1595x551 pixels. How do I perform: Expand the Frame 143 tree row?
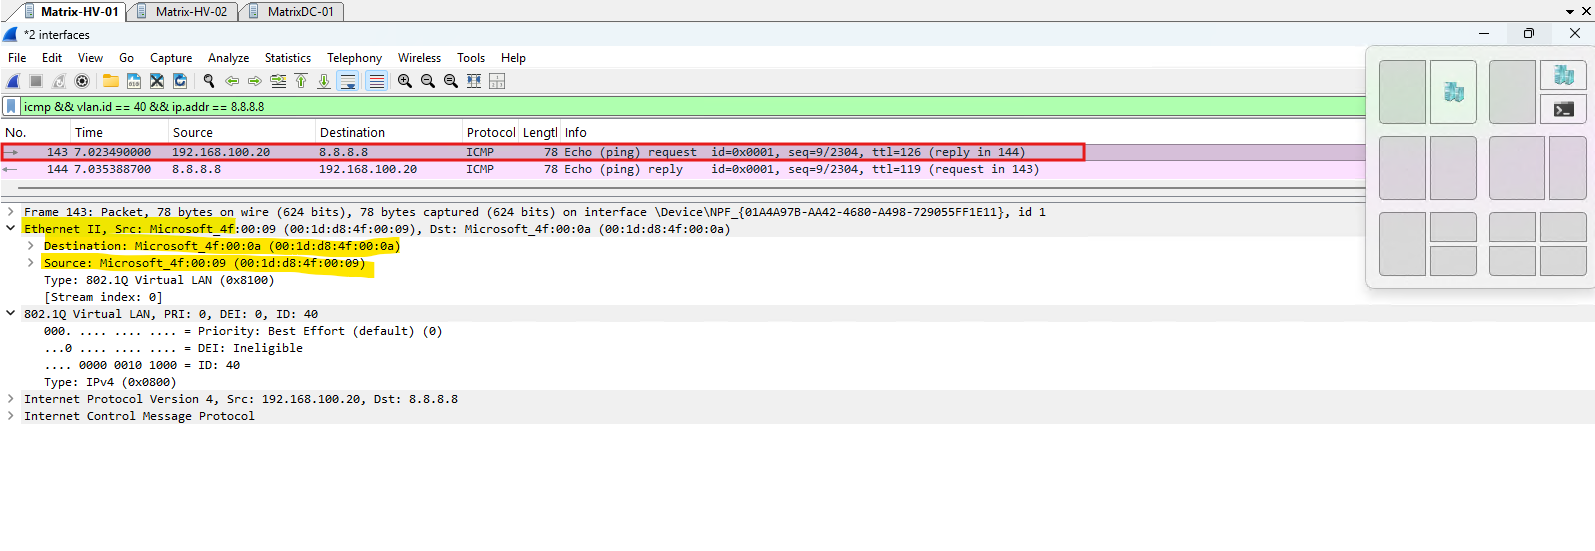[x=10, y=212]
